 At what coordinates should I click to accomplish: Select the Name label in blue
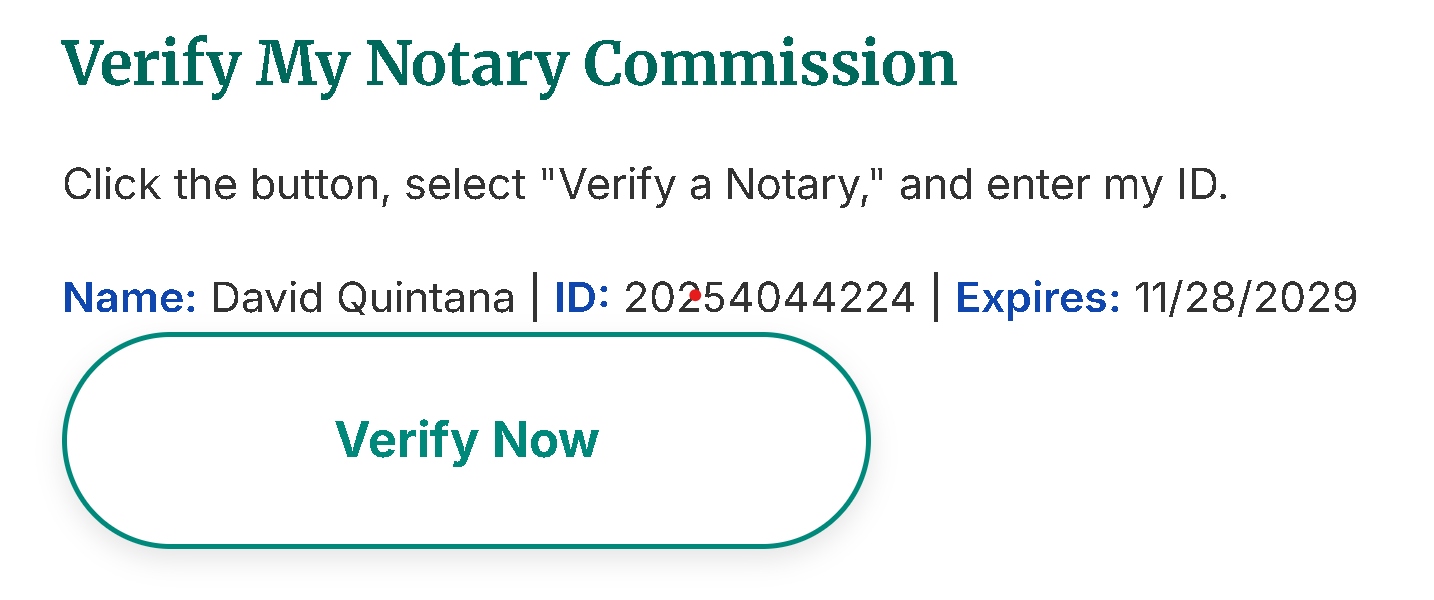coord(129,297)
